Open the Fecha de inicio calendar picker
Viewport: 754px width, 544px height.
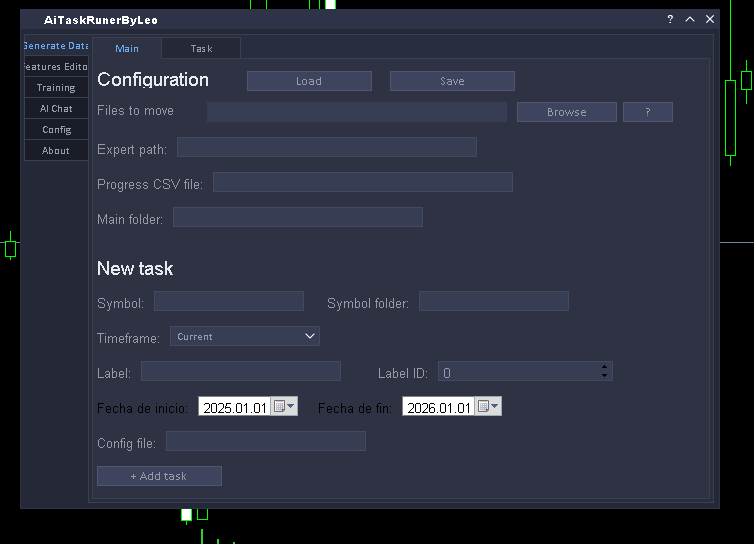(x=285, y=407)
